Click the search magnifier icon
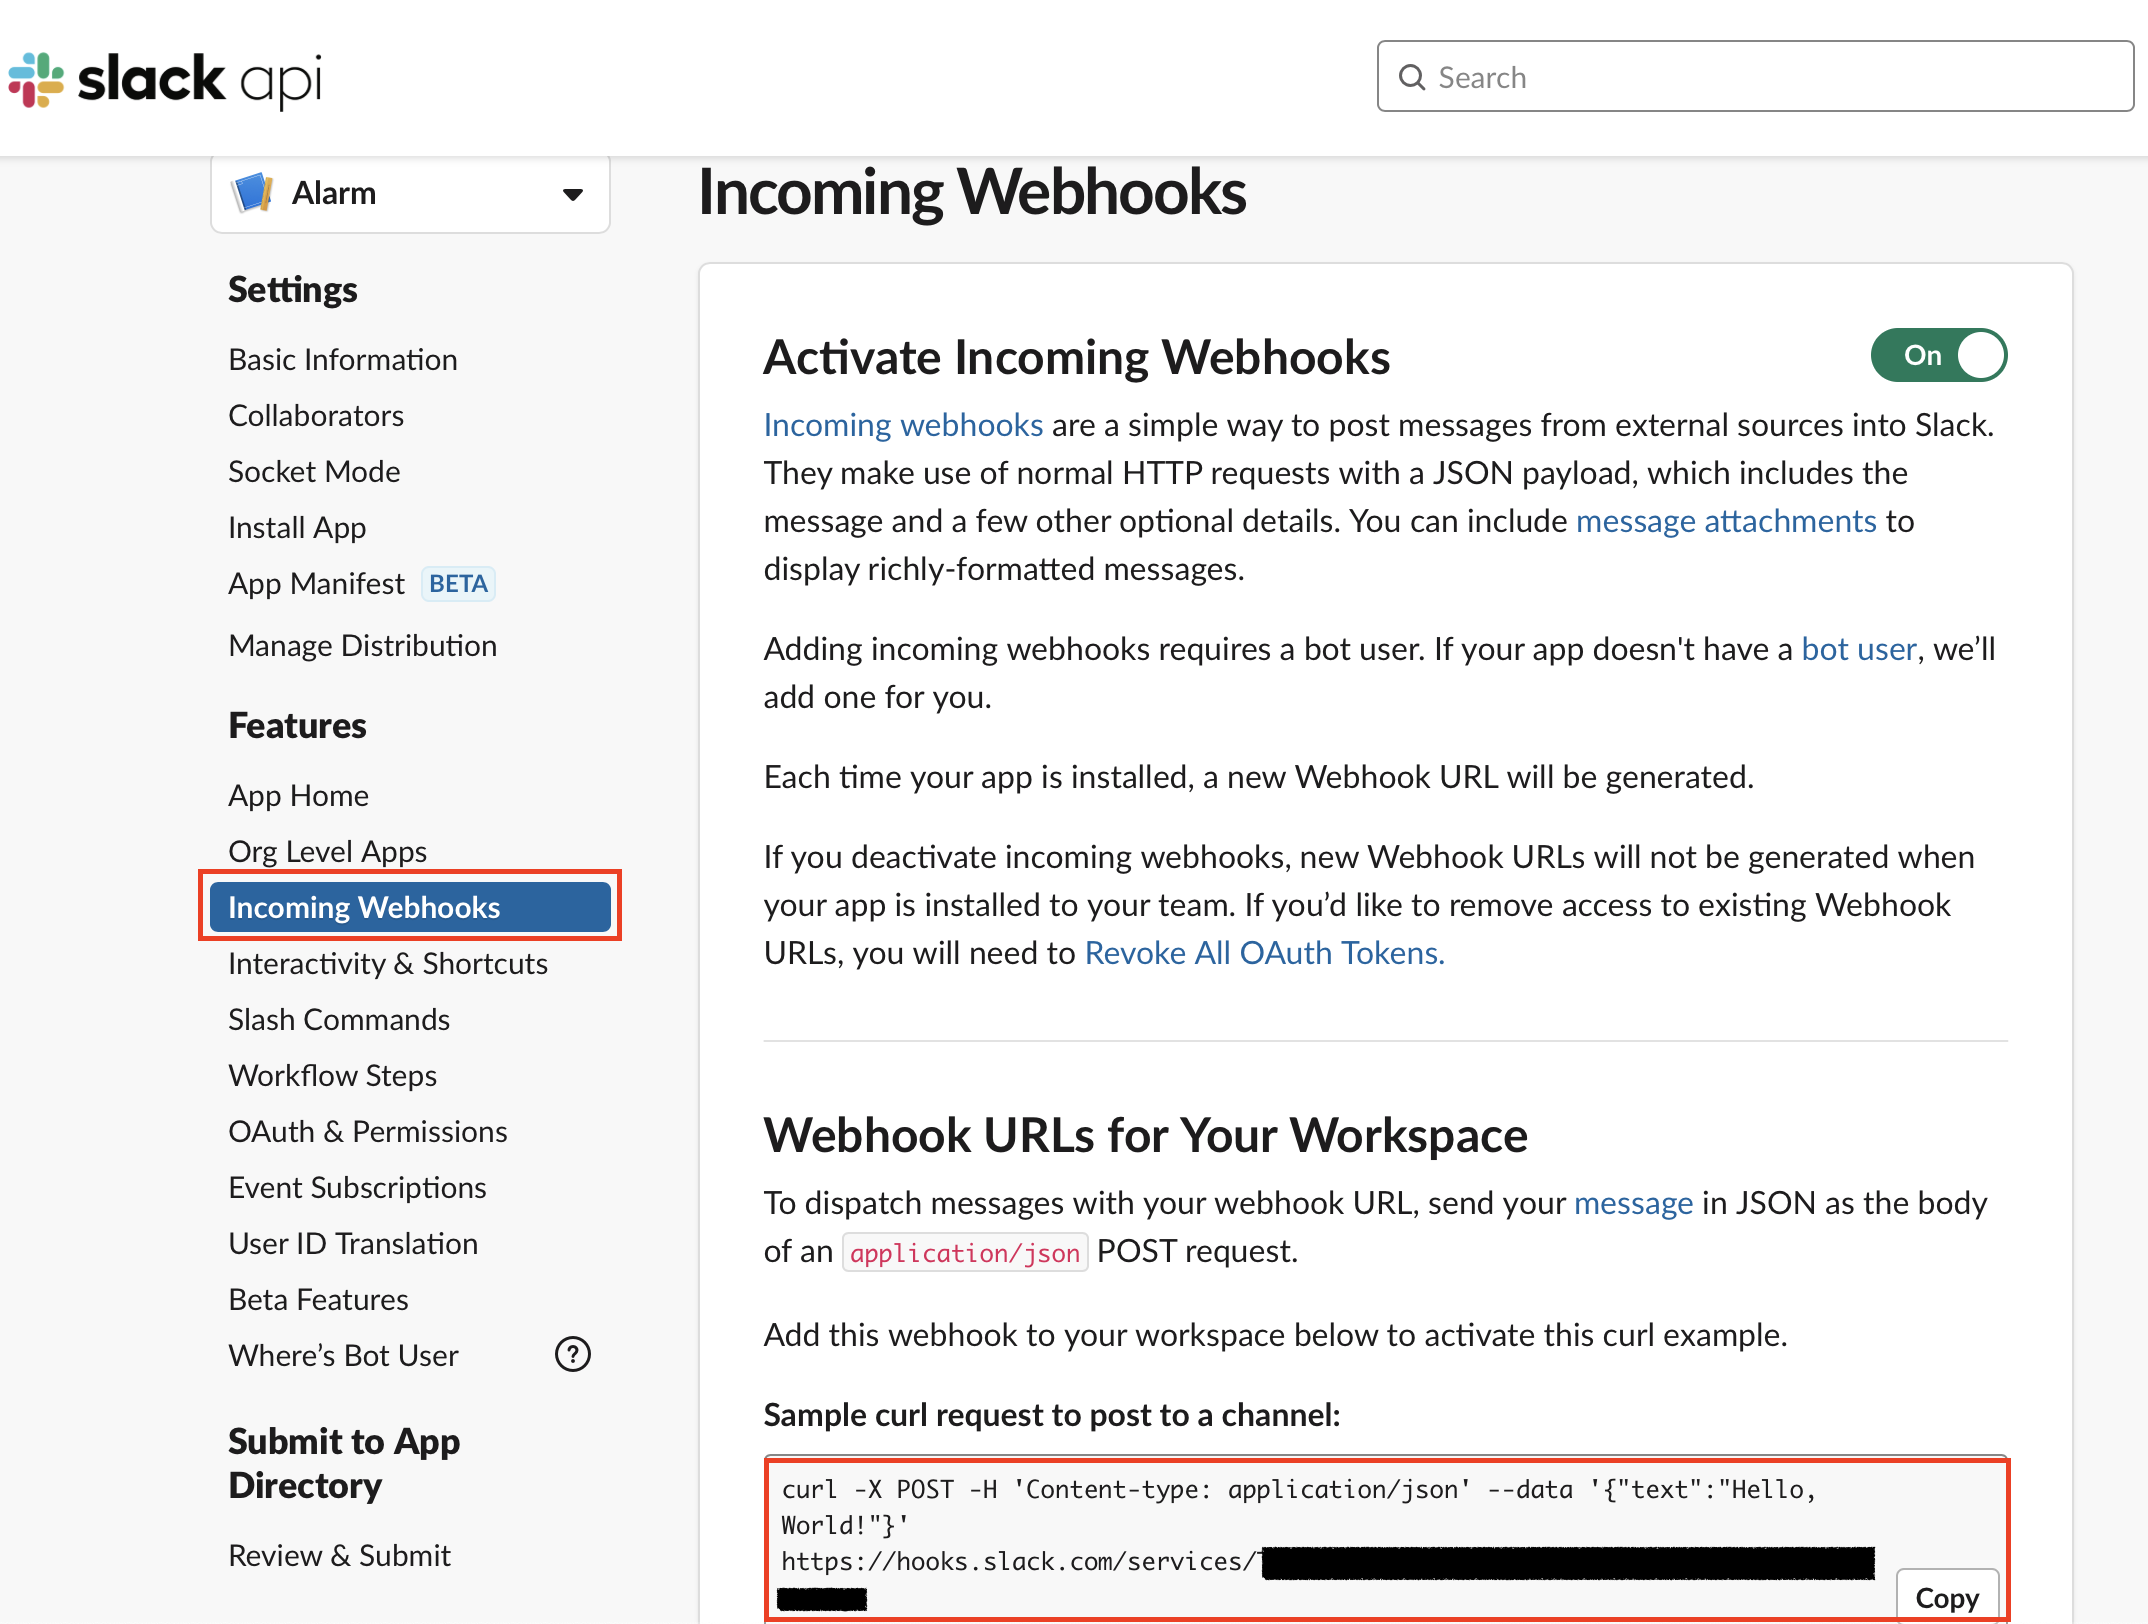The width and height of the screenshot is (2148, 1624). click(1411, 77)
